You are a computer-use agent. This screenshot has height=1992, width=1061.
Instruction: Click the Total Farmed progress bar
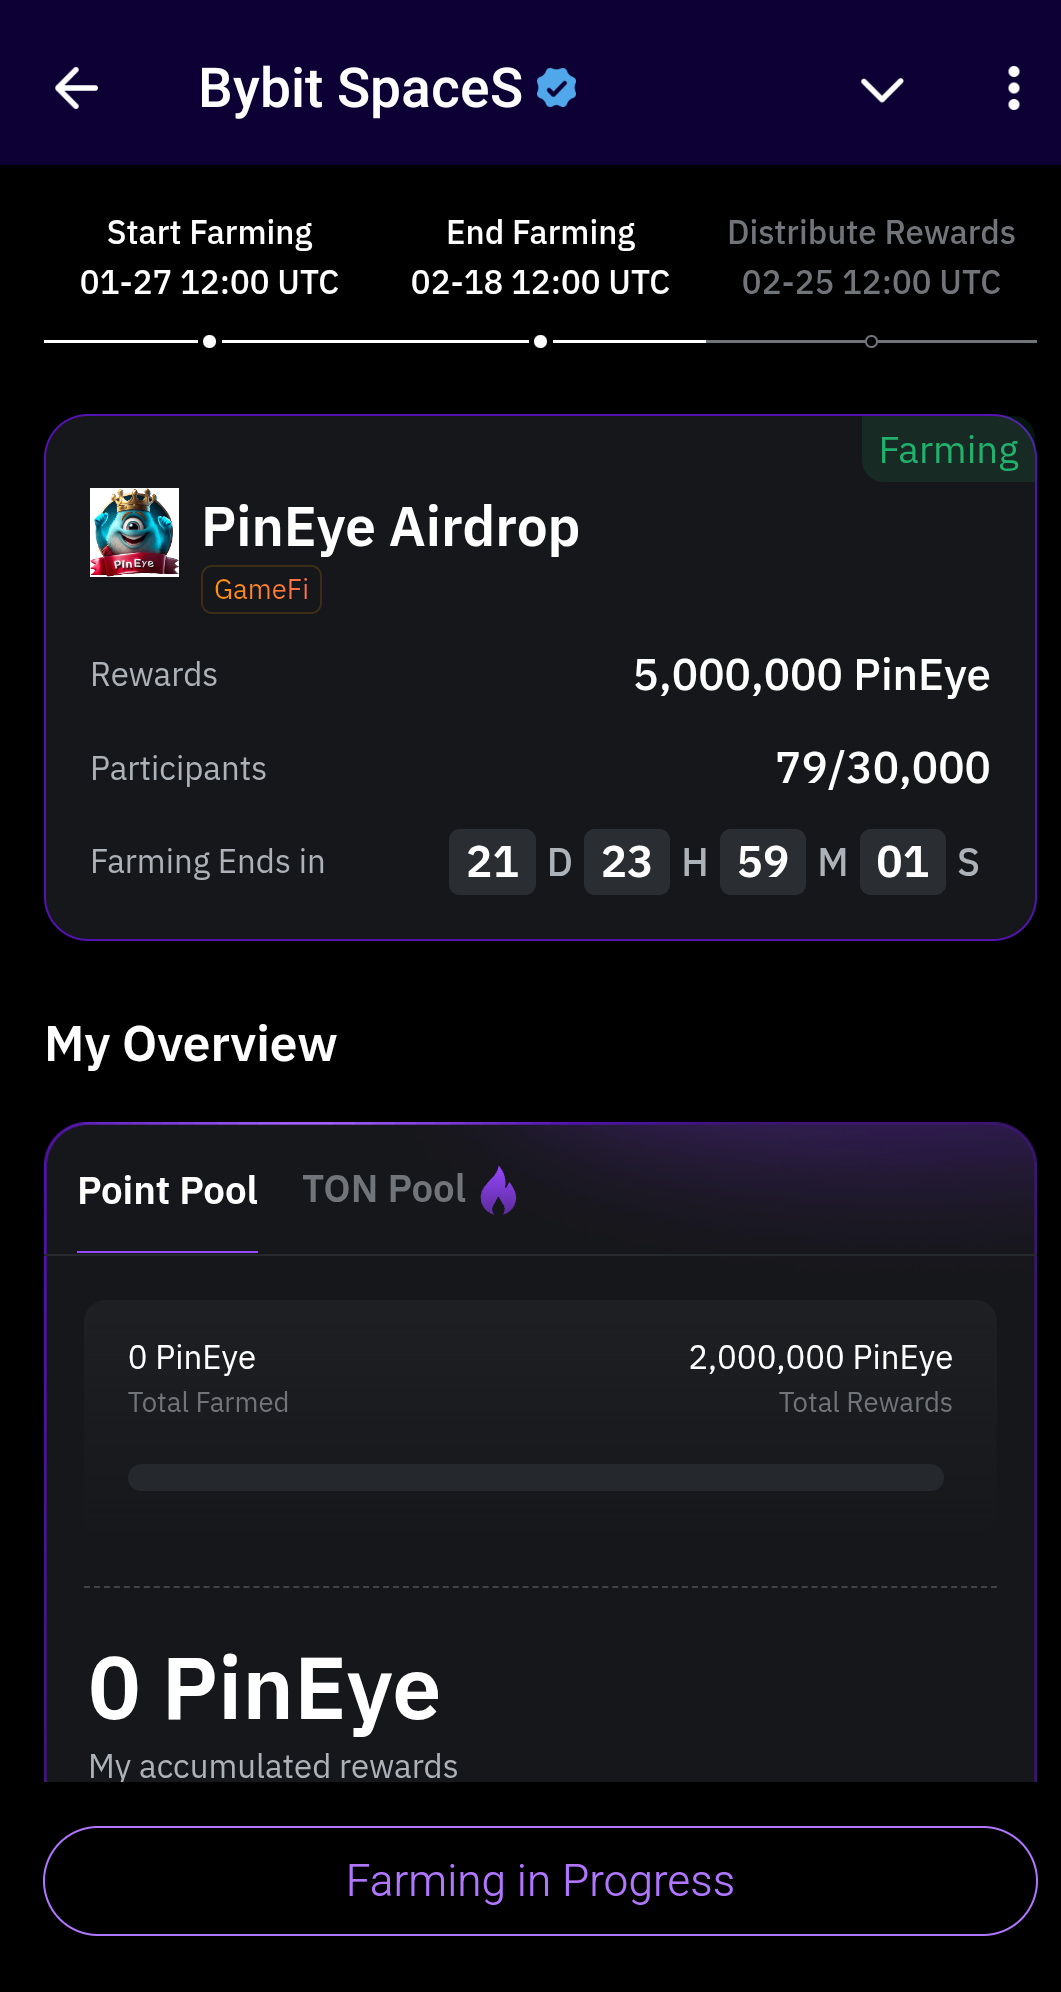535,1477
